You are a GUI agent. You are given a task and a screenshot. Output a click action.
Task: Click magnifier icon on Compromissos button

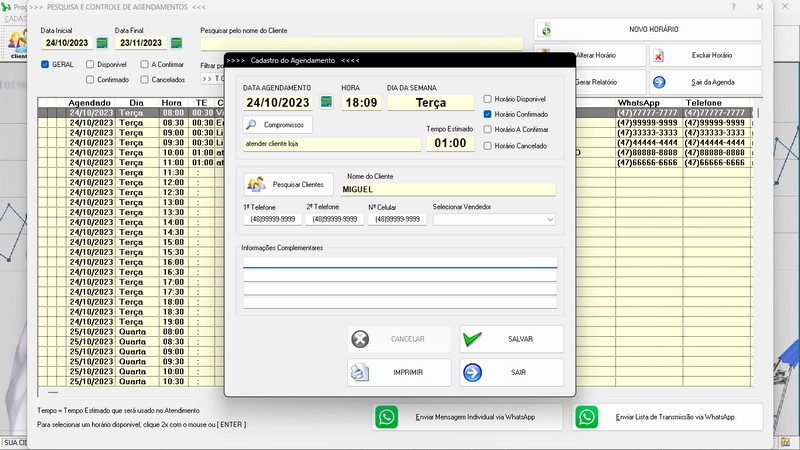251,124
